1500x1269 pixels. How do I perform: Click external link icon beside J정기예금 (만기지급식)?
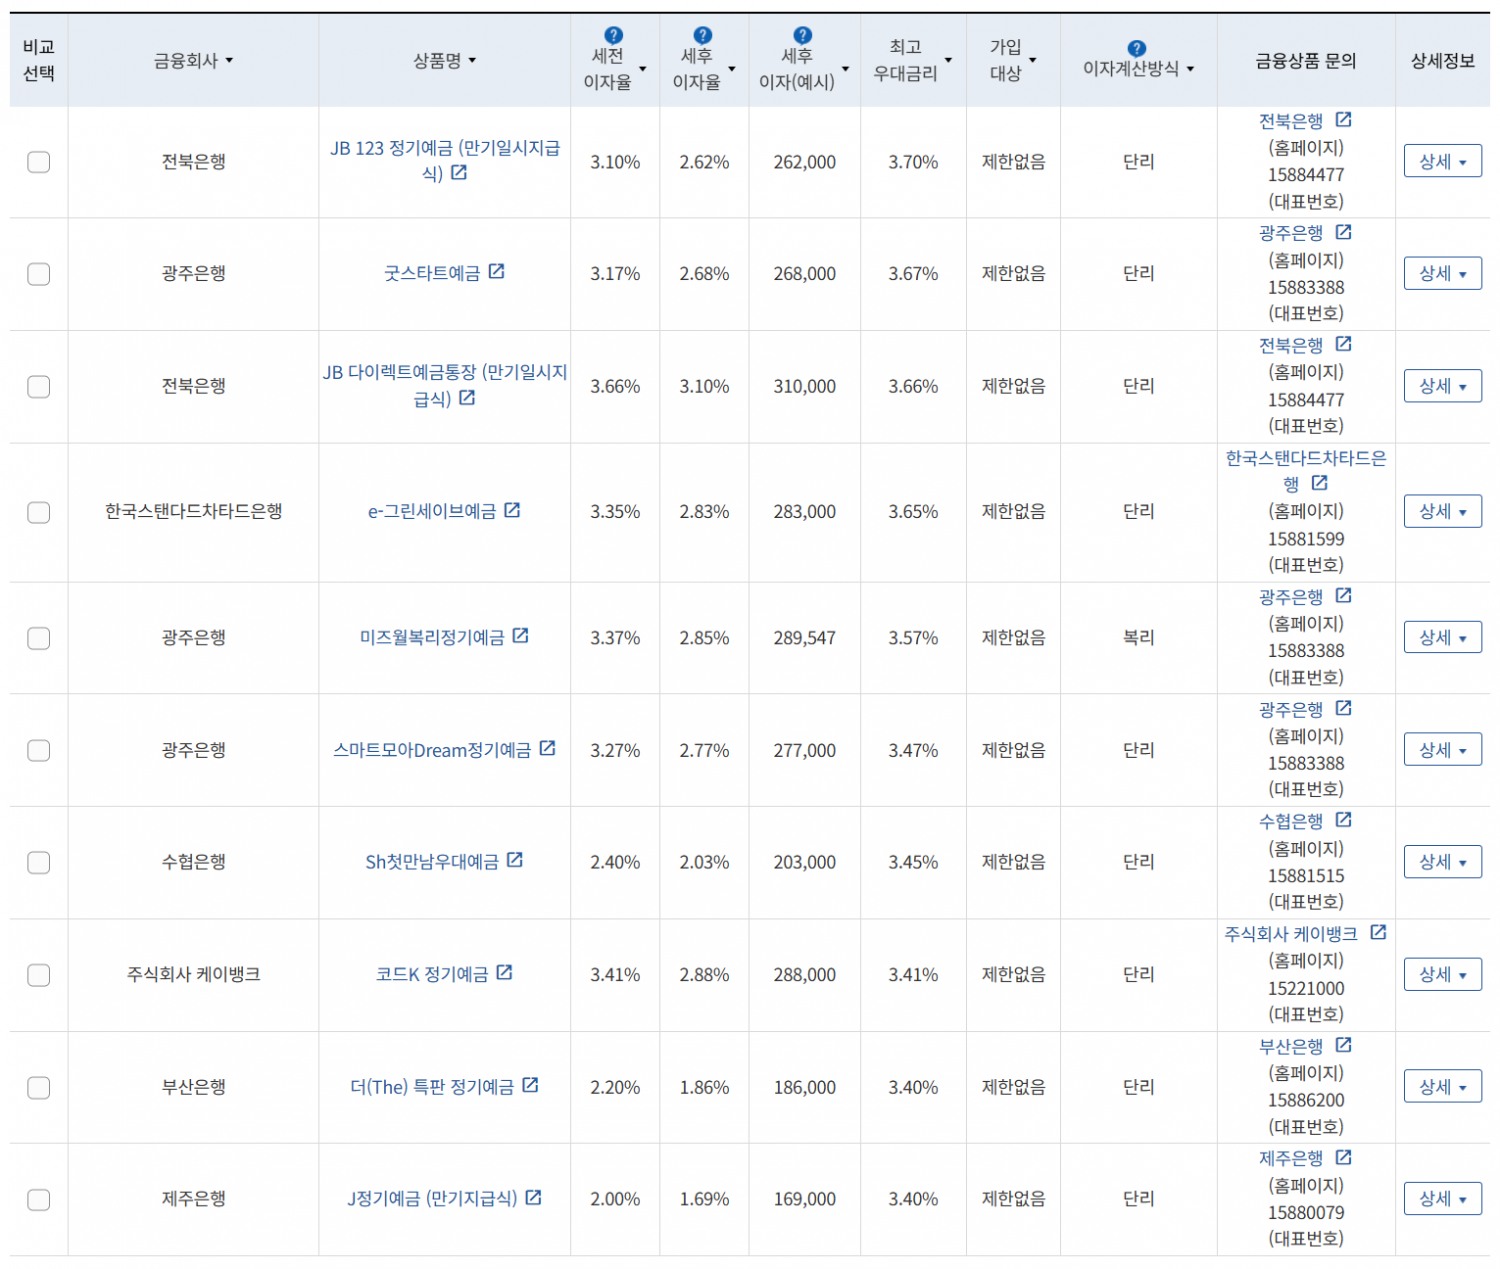[534, 1197]
